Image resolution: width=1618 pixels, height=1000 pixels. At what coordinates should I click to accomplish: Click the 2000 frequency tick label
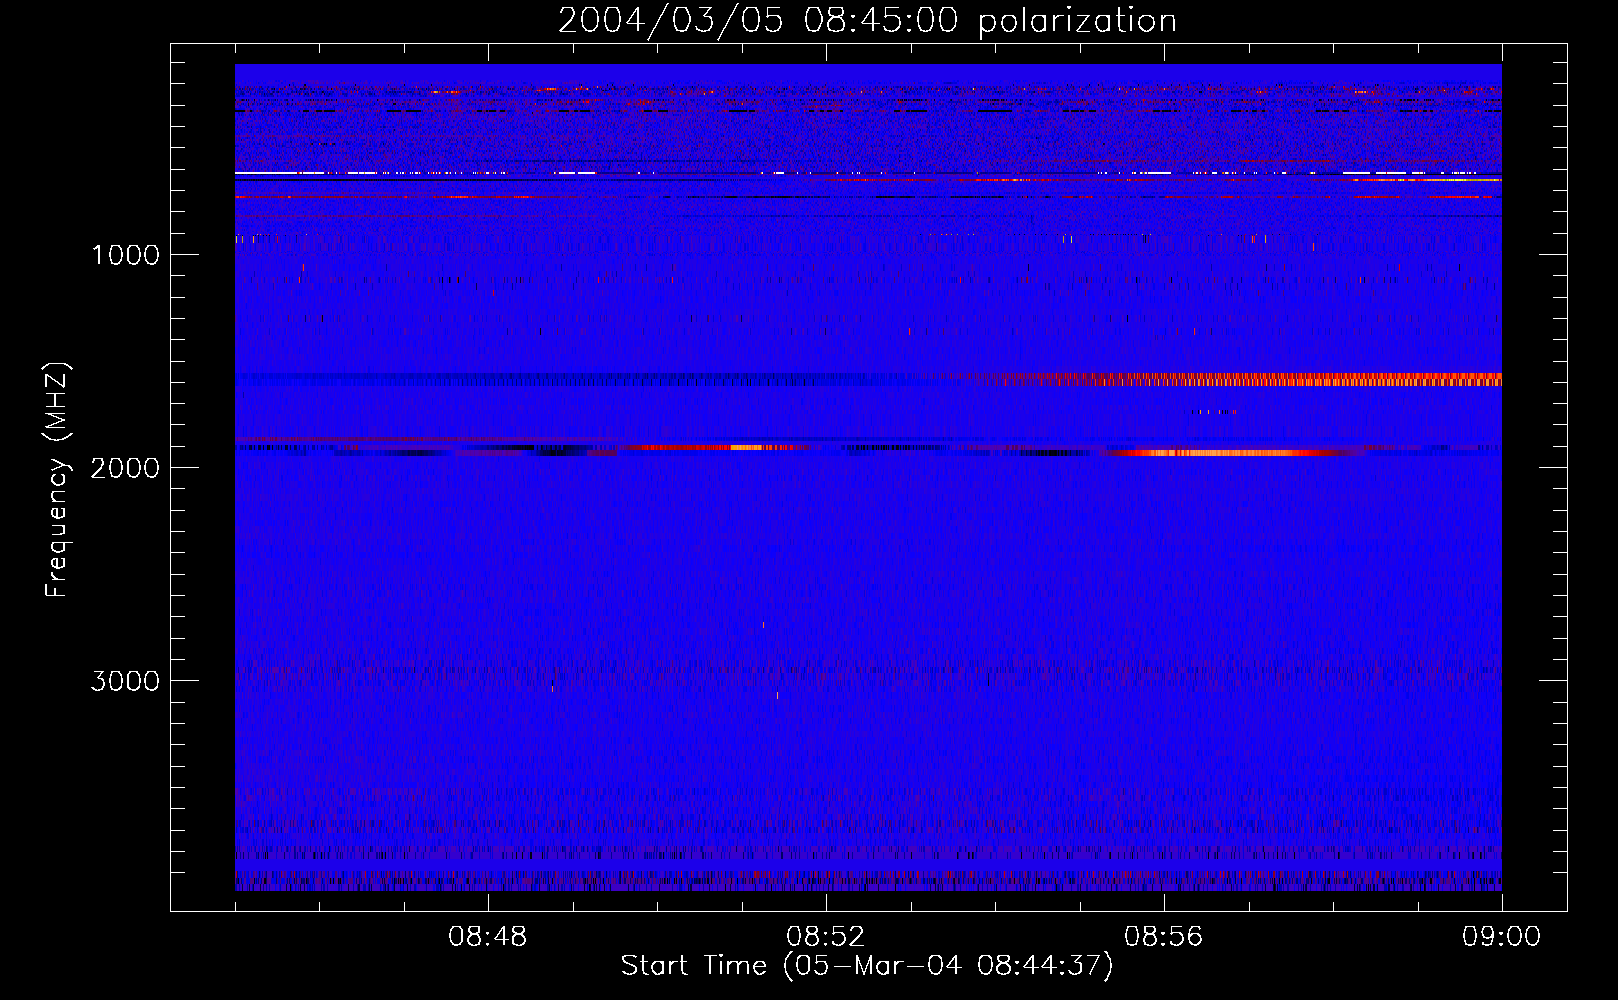(125, 468)
